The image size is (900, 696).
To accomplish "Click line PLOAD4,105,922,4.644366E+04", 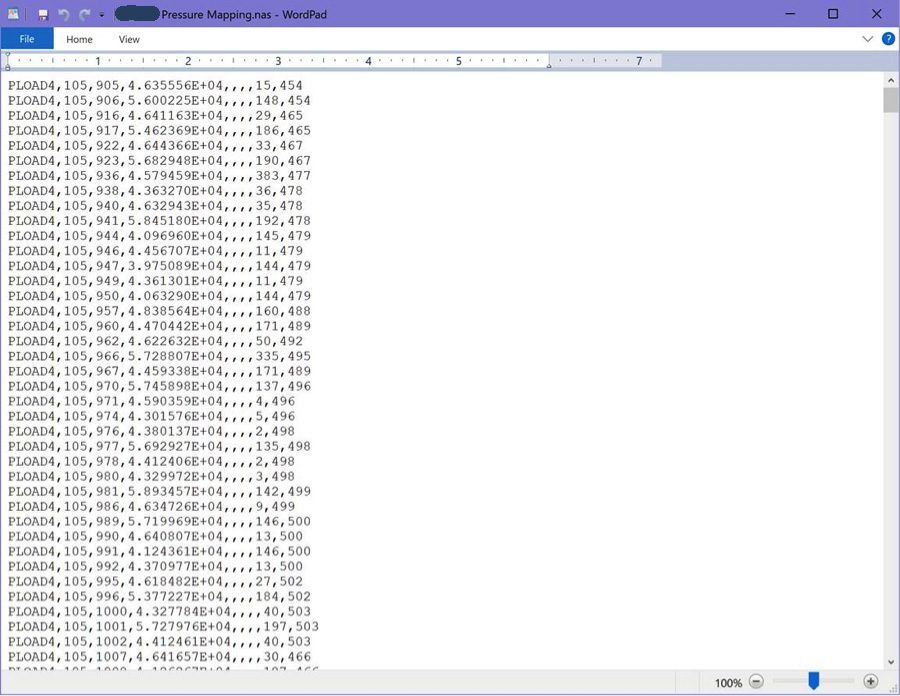I will (155, 146).
